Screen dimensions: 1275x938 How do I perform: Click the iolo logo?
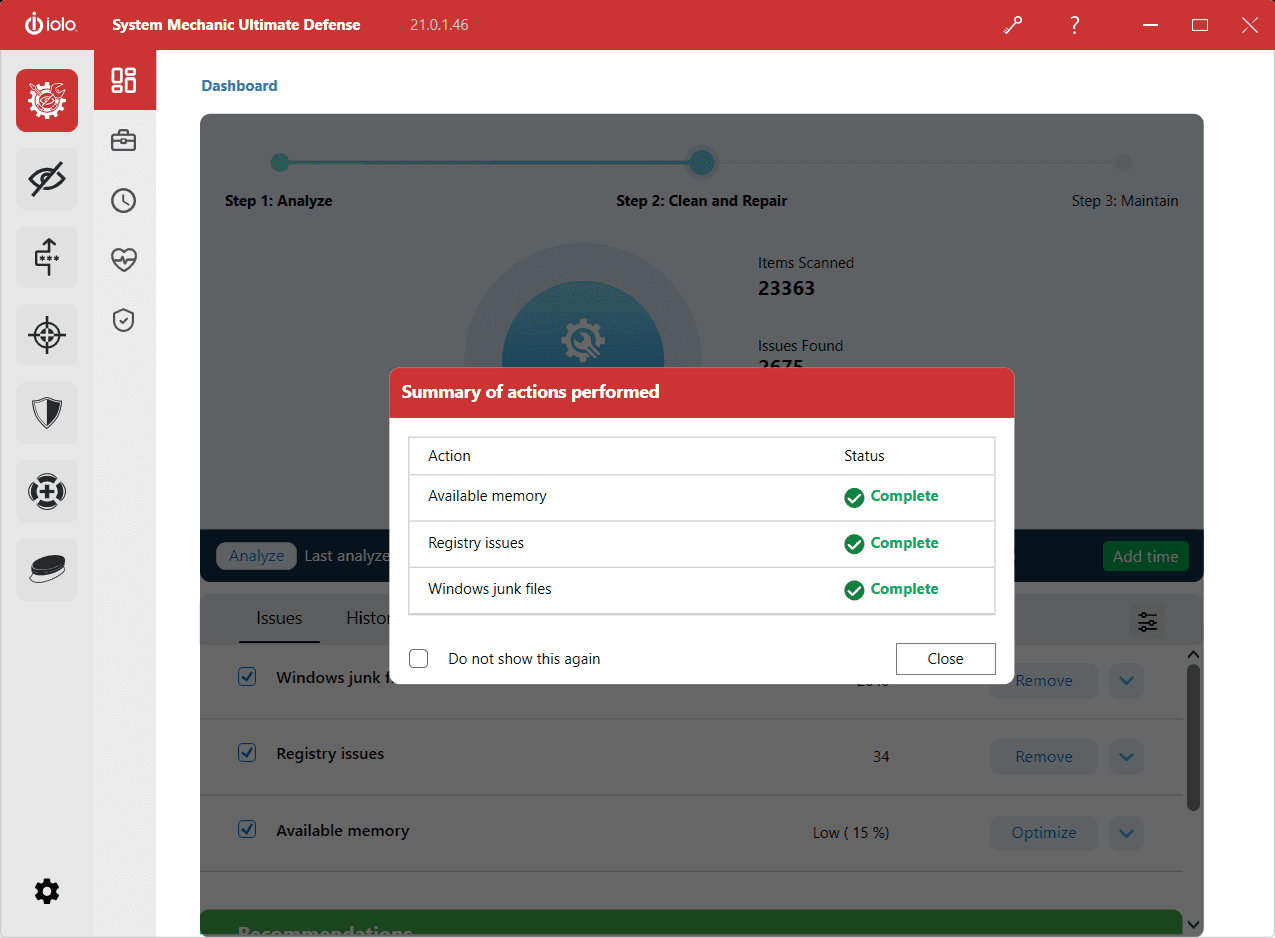point(52,25)
